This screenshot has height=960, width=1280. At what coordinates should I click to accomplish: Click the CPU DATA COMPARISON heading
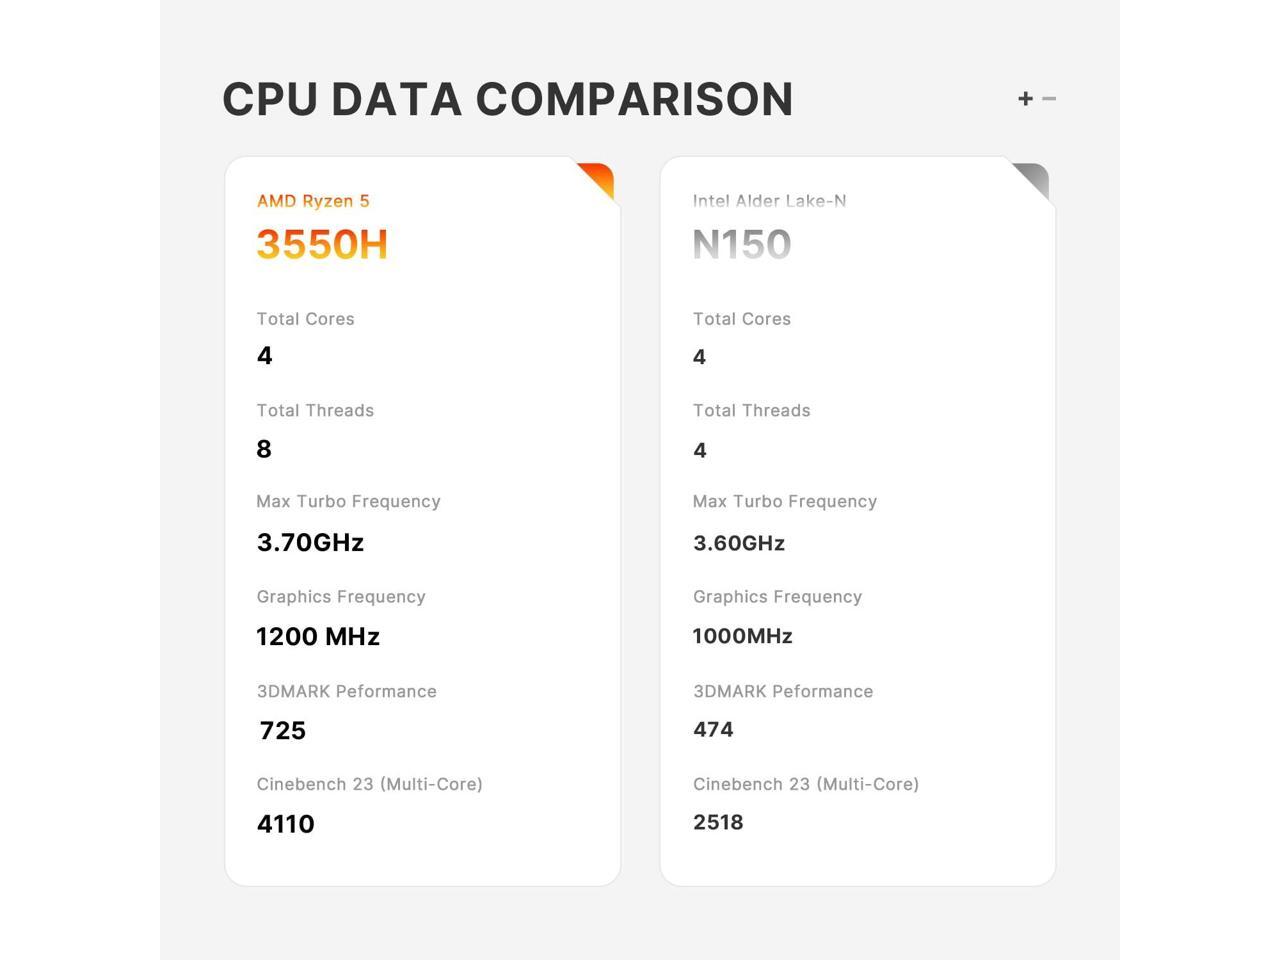tap(507, 99)
